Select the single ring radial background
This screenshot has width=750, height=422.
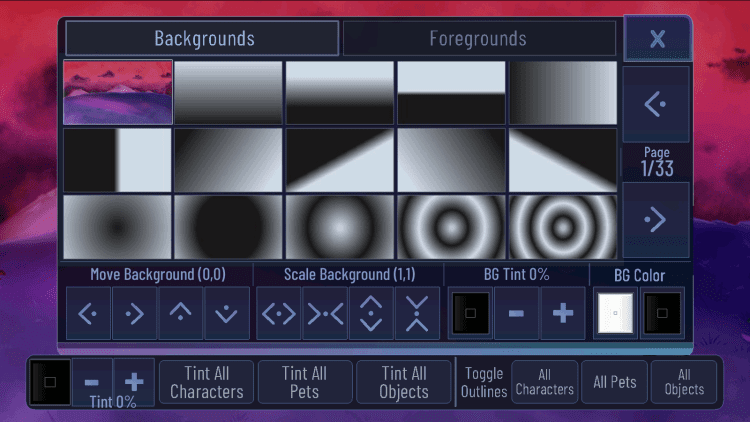pyautogui.click(x=451, y=227)
